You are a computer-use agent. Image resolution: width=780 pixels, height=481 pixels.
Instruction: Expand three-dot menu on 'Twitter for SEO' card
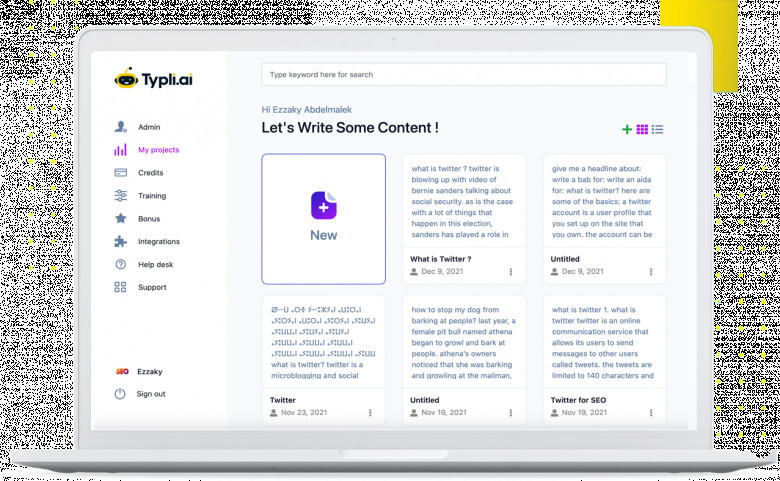(x=652, y=412)
